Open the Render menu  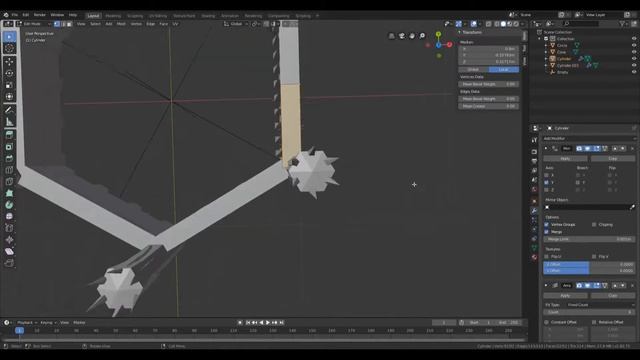pos(40,15)
